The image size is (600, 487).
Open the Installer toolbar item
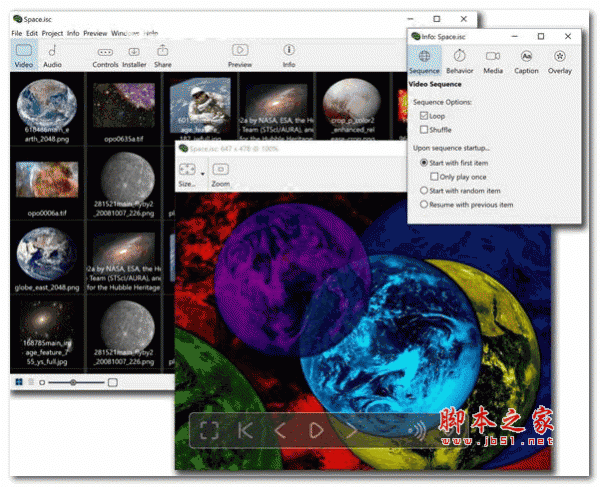pyautogui.click(x=134, y=56)
